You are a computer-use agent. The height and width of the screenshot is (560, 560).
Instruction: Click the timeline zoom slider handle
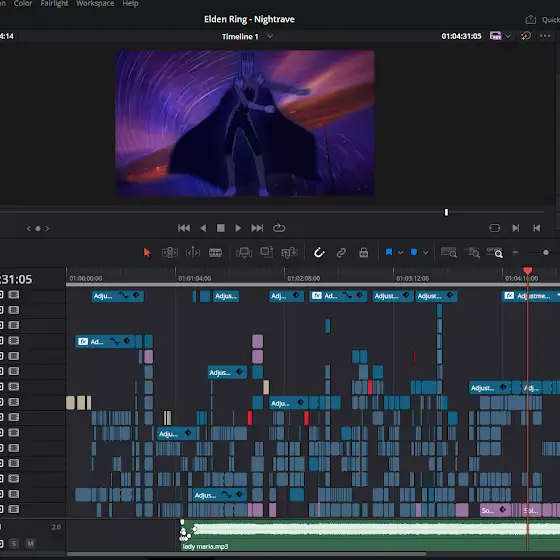(x=546, y=252)
